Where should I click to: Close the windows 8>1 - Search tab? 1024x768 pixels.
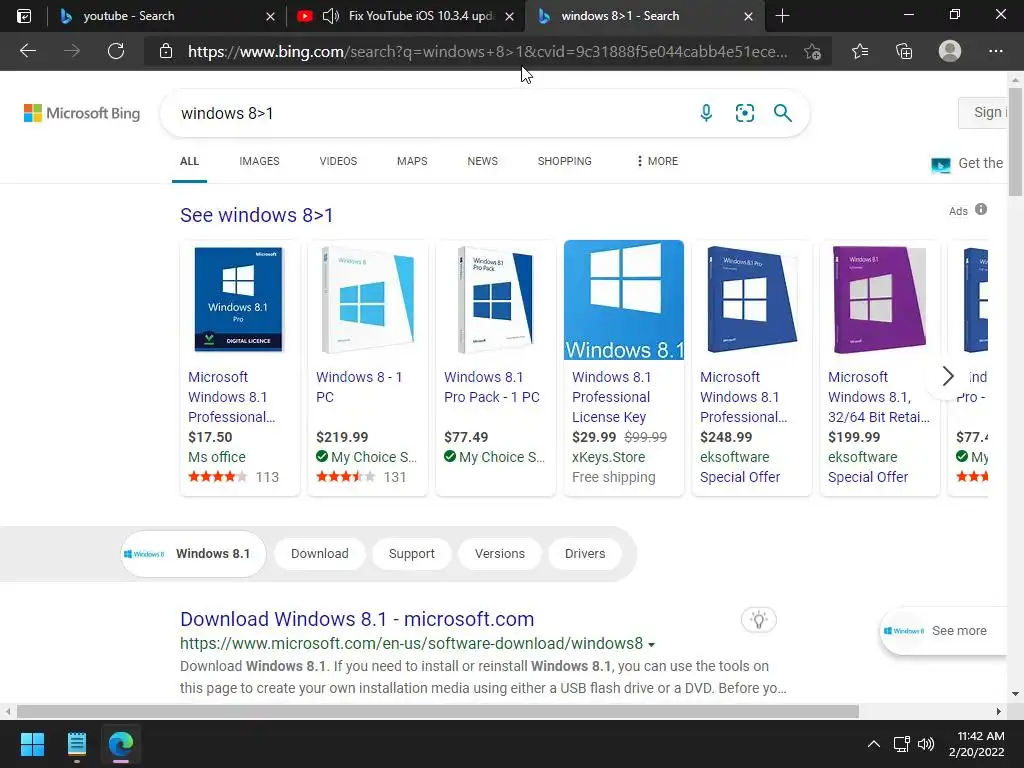tap(748, 16)
